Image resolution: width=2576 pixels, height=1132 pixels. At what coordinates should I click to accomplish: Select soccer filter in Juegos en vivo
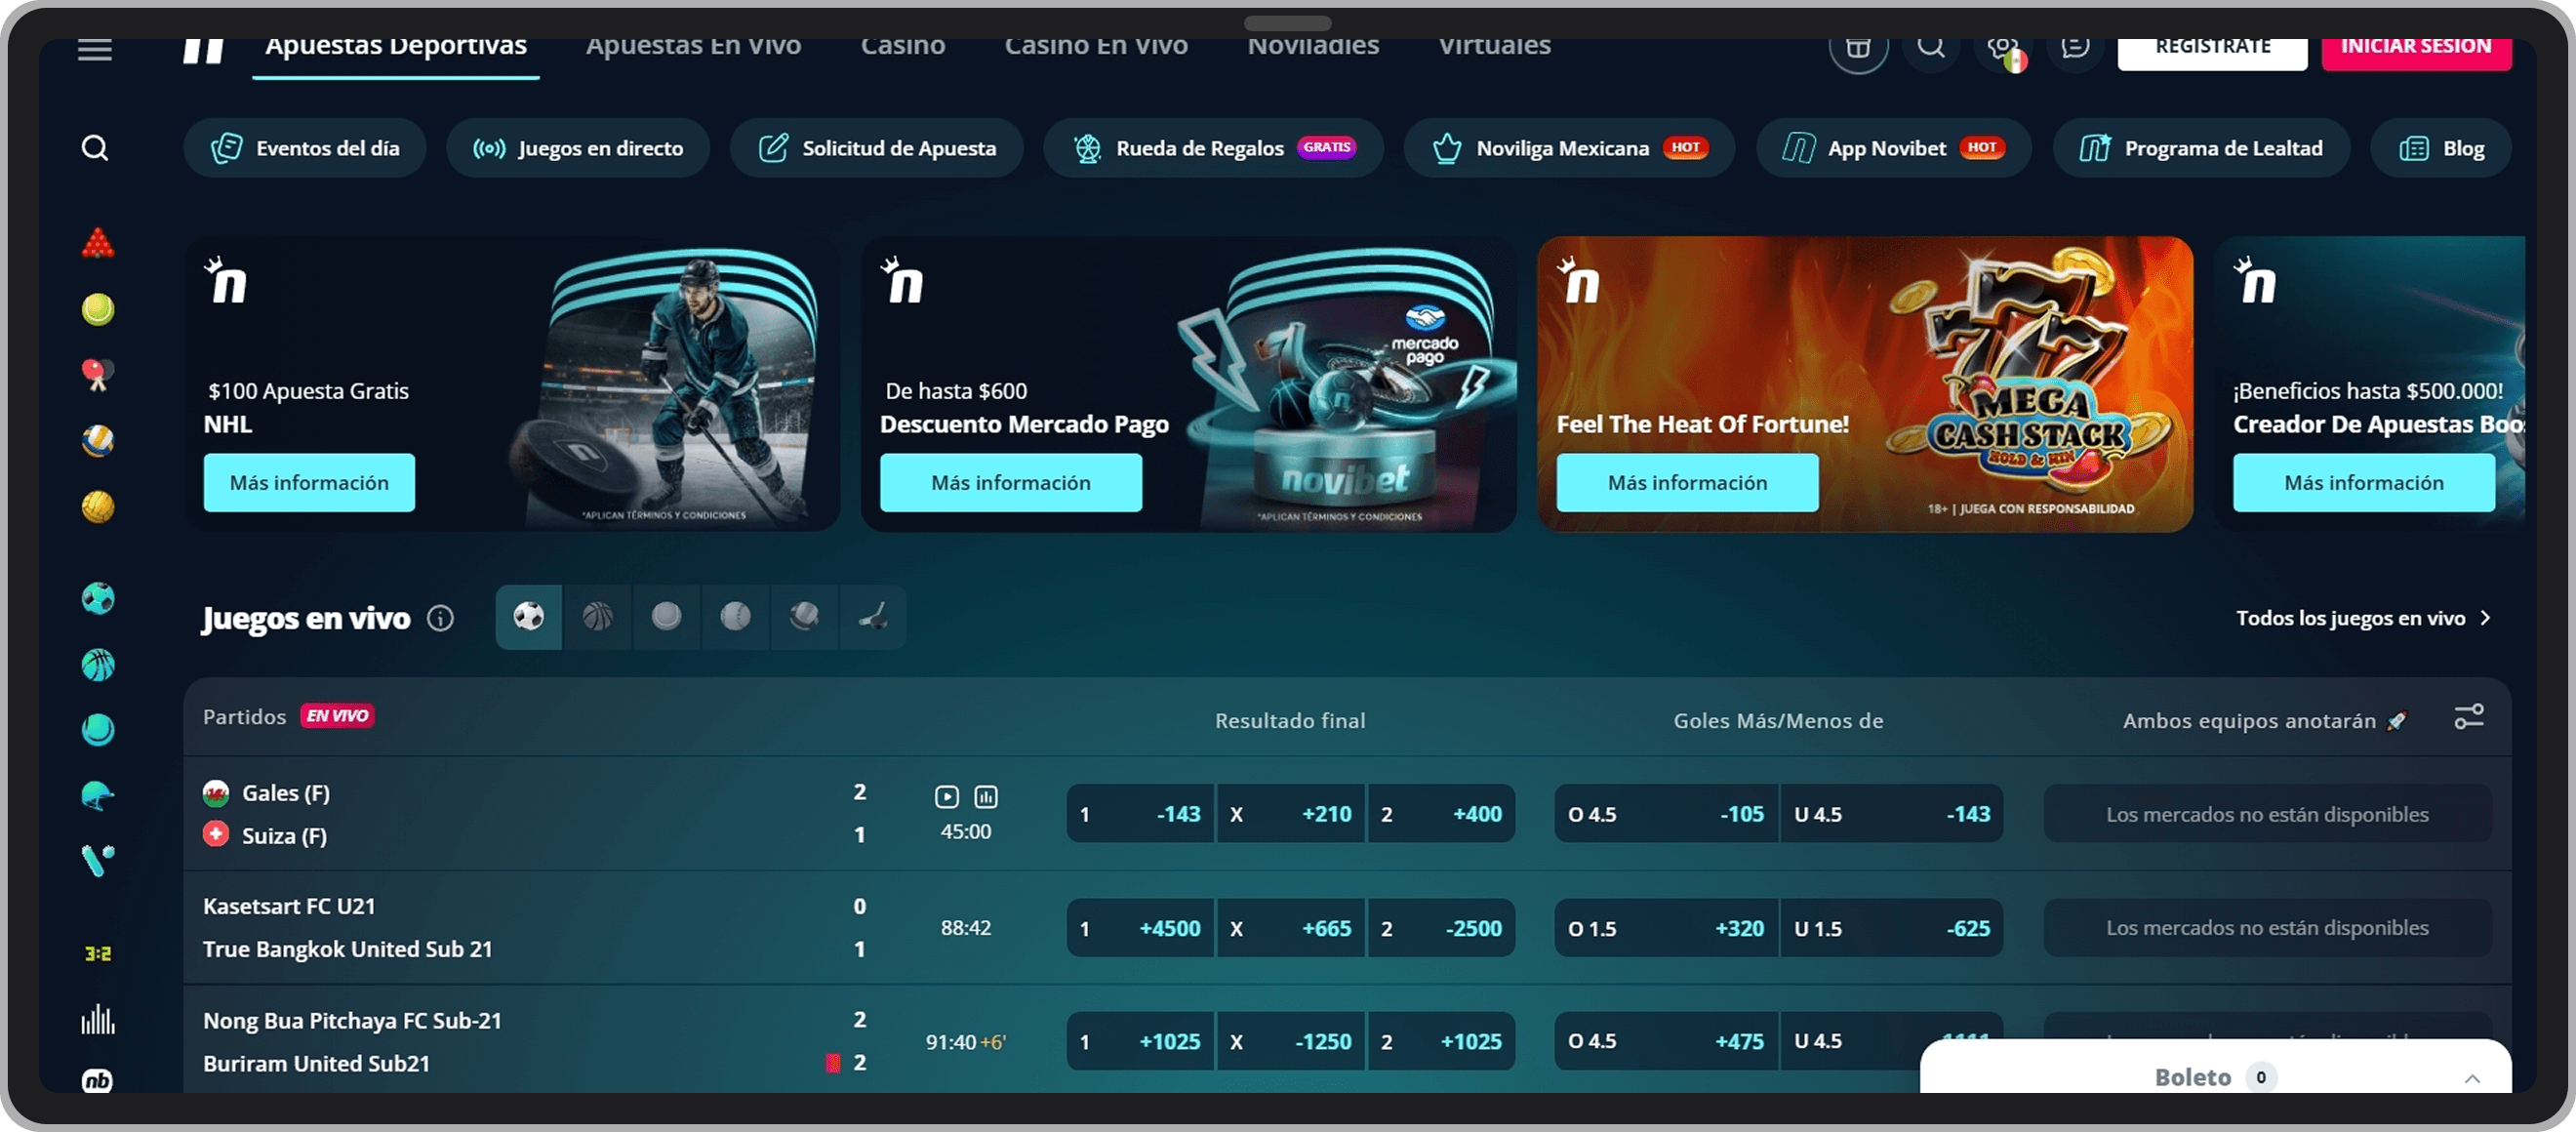pyautogui.click(x=529, y=617)
